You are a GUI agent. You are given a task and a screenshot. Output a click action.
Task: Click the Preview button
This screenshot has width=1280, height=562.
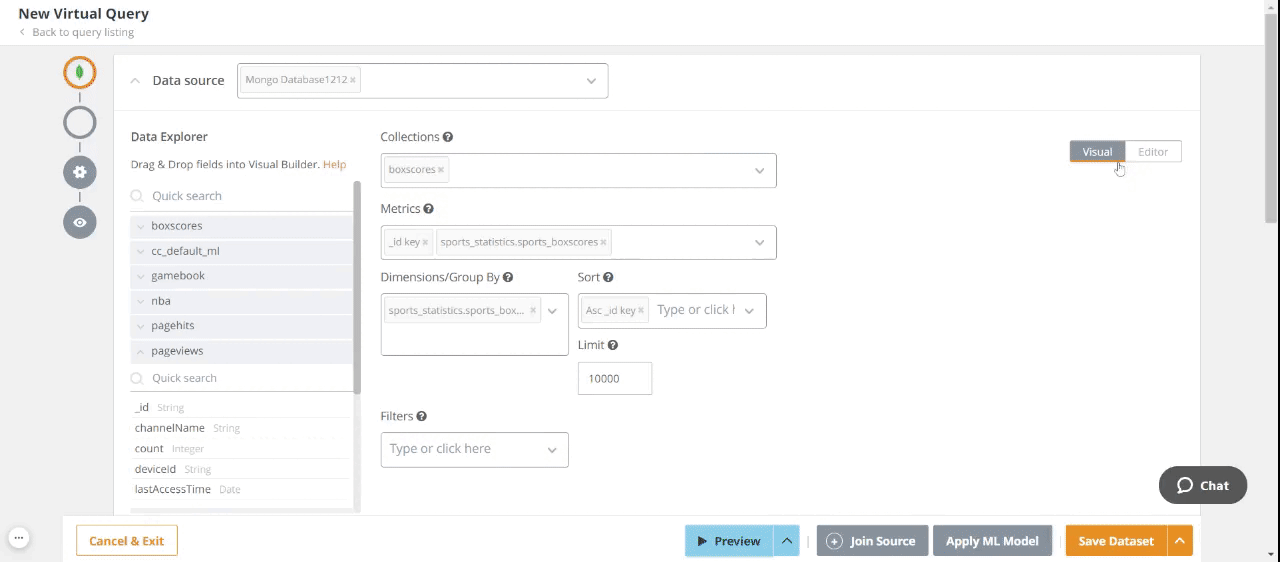click(x=729, y=541)
